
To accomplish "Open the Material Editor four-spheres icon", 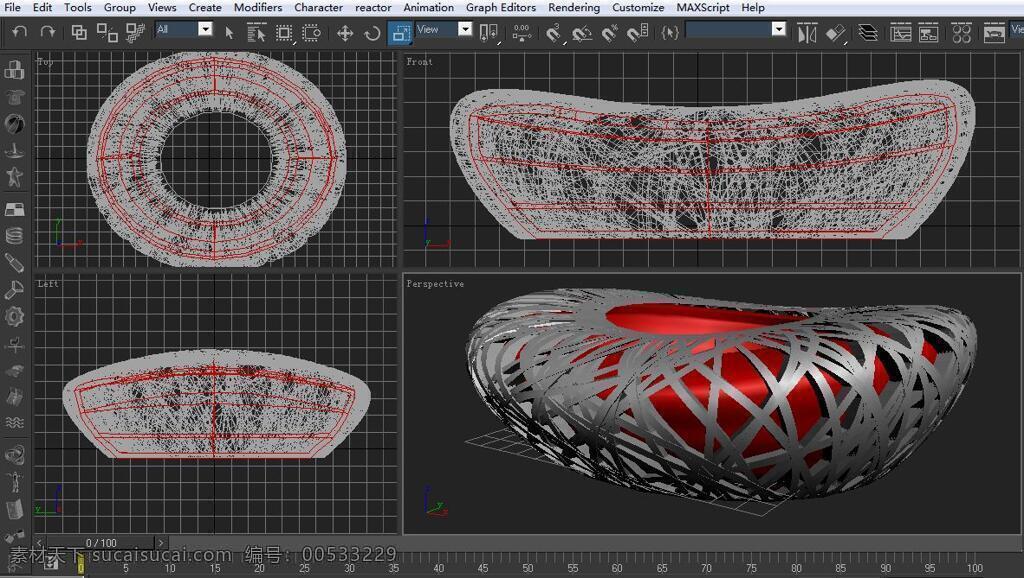I will 961,33.
